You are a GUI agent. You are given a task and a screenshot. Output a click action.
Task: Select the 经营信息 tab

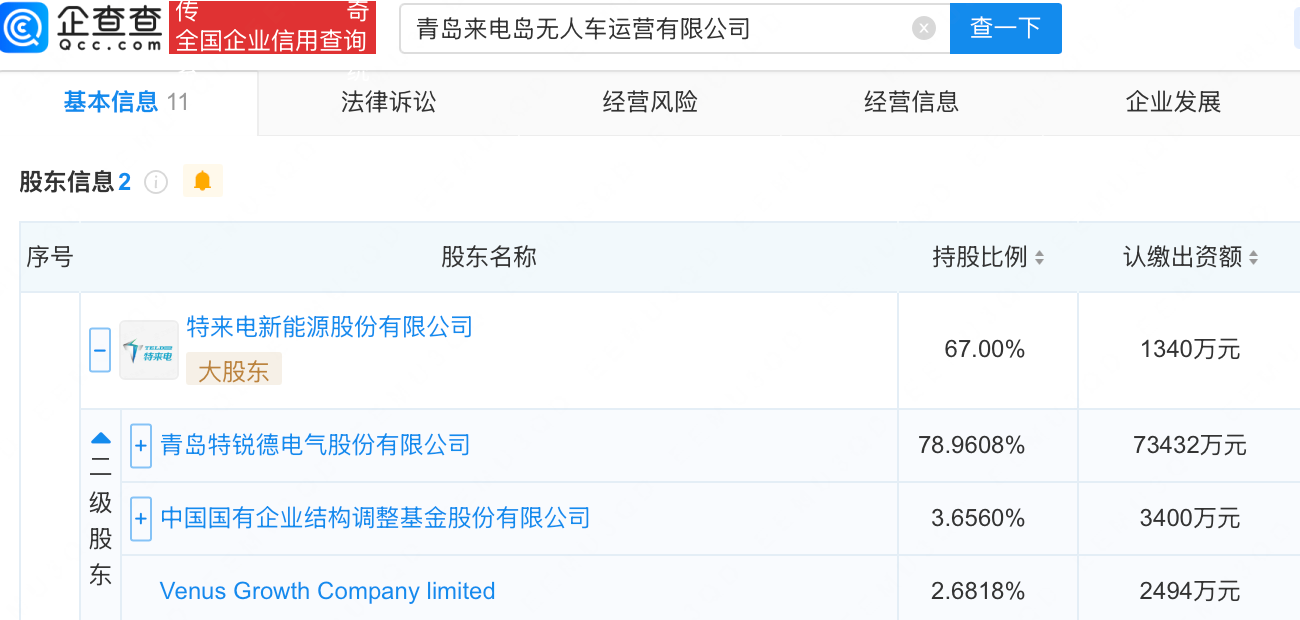pos(911,102)
